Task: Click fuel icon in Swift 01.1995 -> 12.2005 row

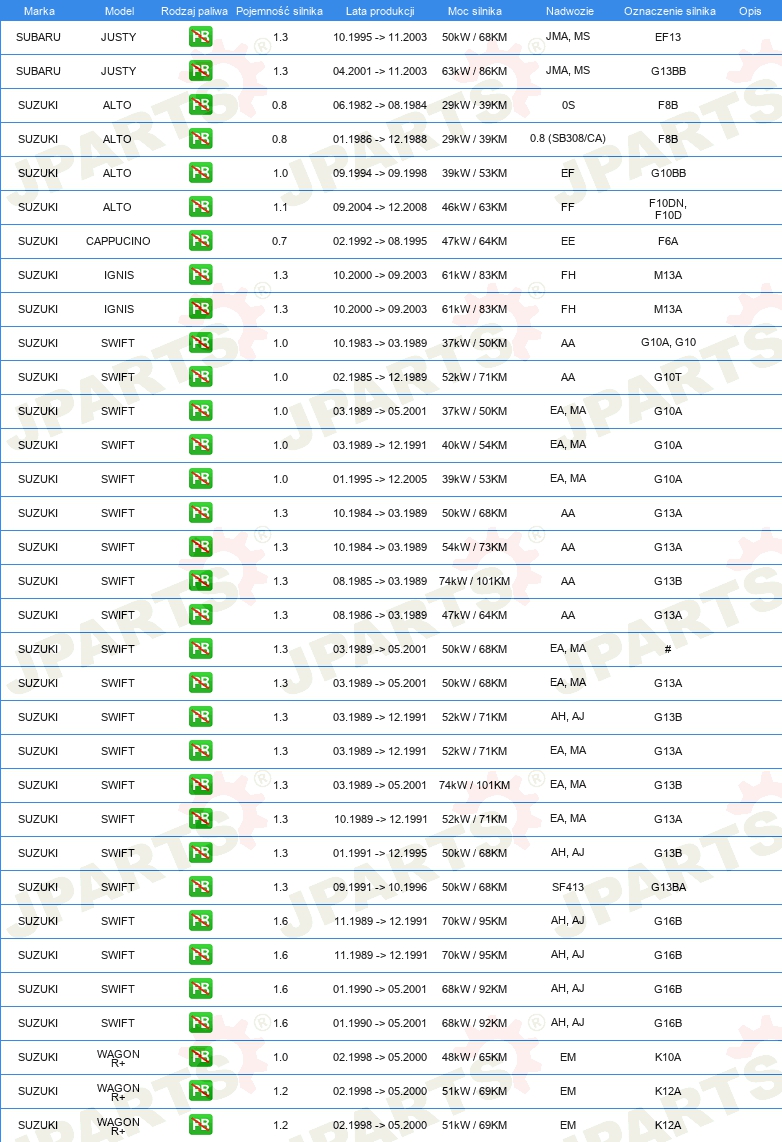Action: (x=200, y=479)
